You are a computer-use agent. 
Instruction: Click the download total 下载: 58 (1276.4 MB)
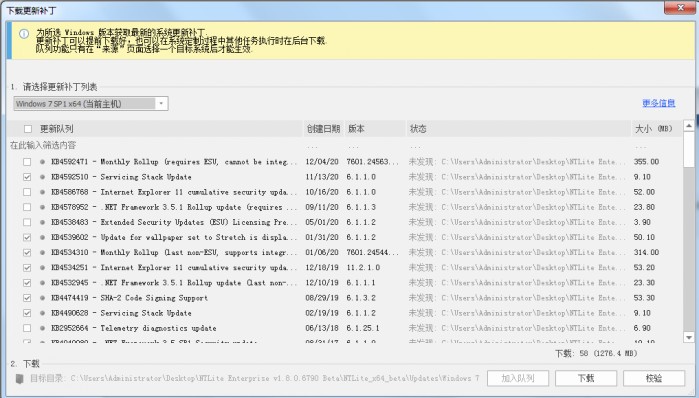click(596, 353)
